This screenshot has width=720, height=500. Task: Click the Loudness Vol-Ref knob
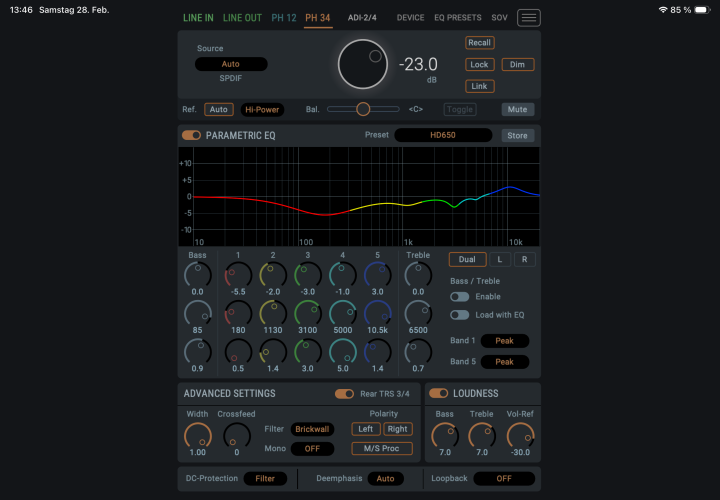pyautogui.click(x=520, y=435)
